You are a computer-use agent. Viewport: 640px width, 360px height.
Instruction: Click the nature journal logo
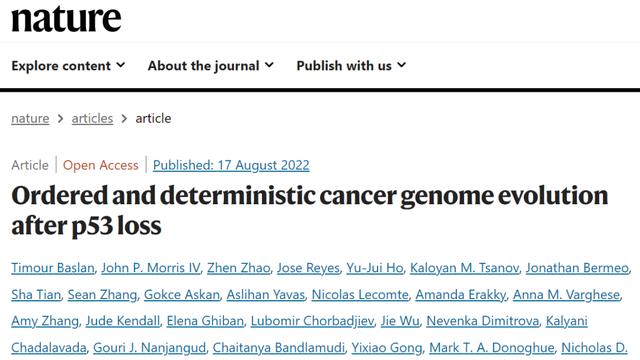pyautogui.click(x=66, y=18)
